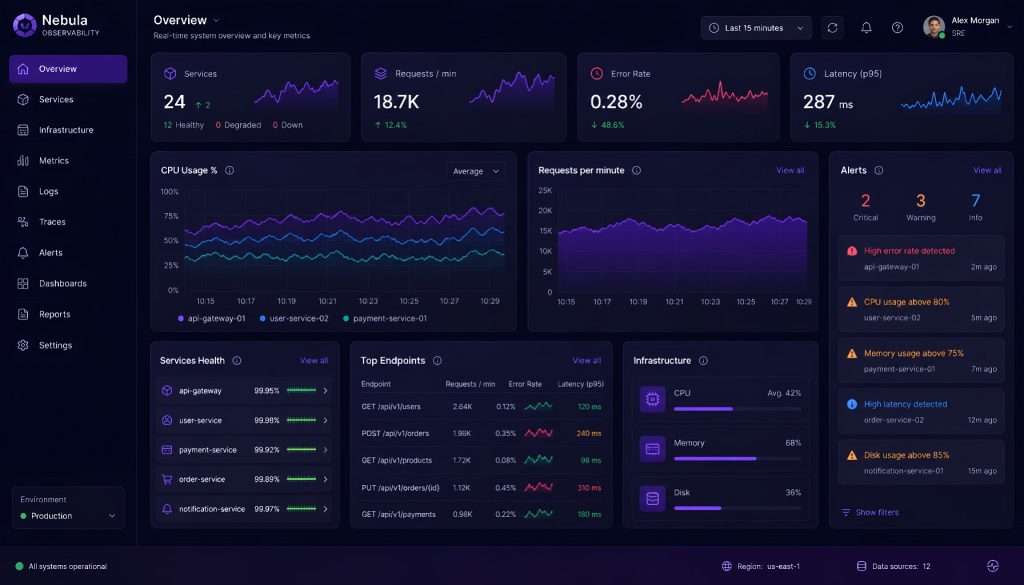
Task: Click the Requests / min layers icon
Action: [381, 74]
